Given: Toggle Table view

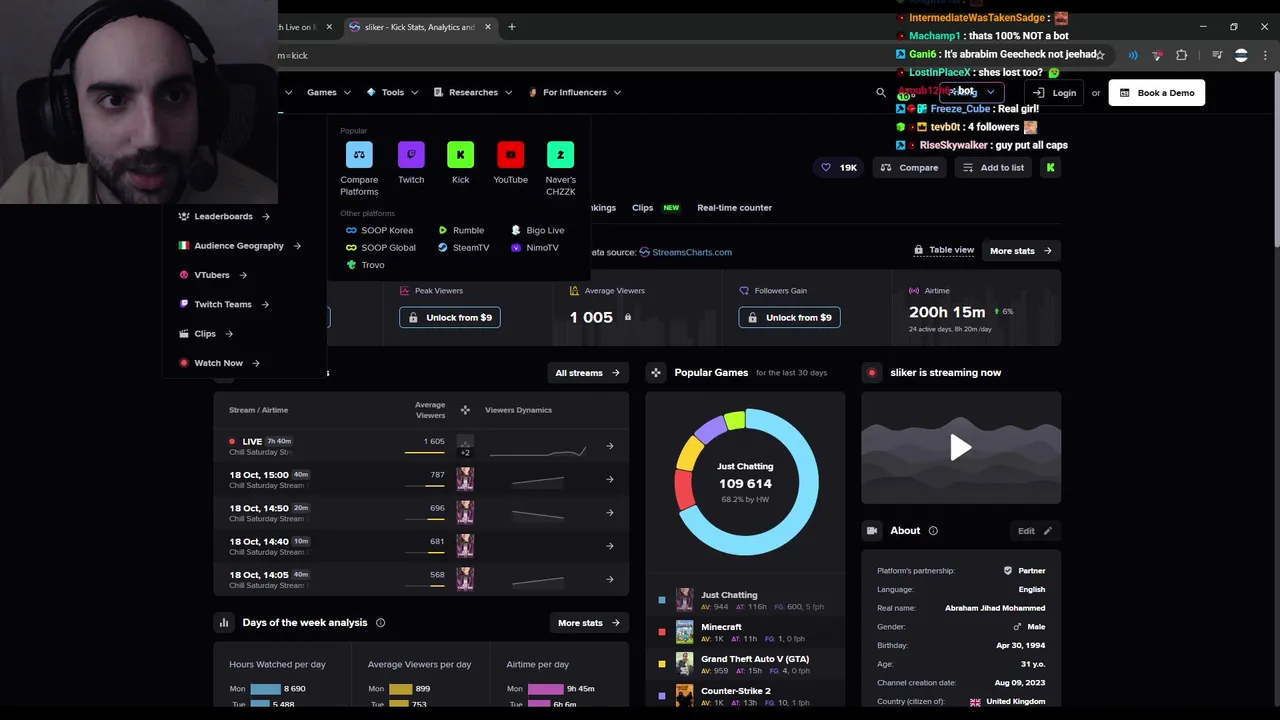Looking at the screenshot, I should click(944, 250).
